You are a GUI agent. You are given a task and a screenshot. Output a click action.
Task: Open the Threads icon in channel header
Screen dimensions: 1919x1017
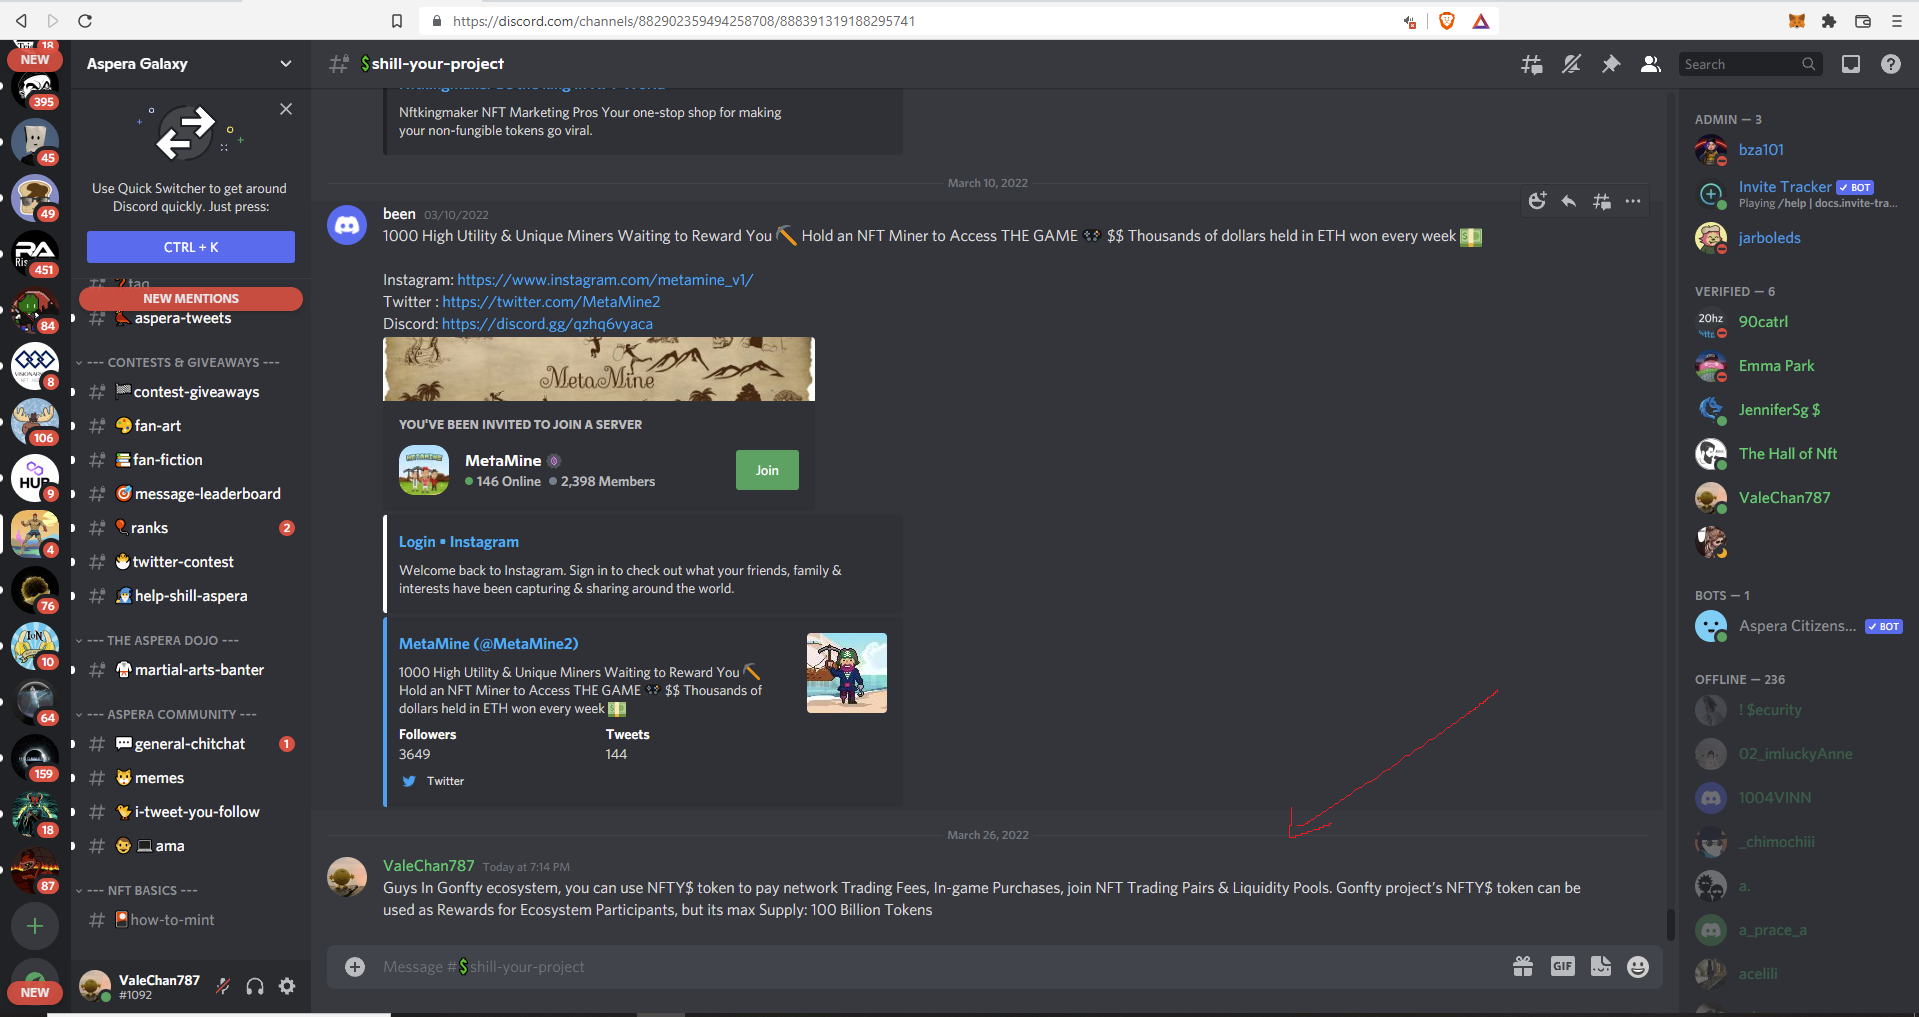click(x=1531, y=64)
